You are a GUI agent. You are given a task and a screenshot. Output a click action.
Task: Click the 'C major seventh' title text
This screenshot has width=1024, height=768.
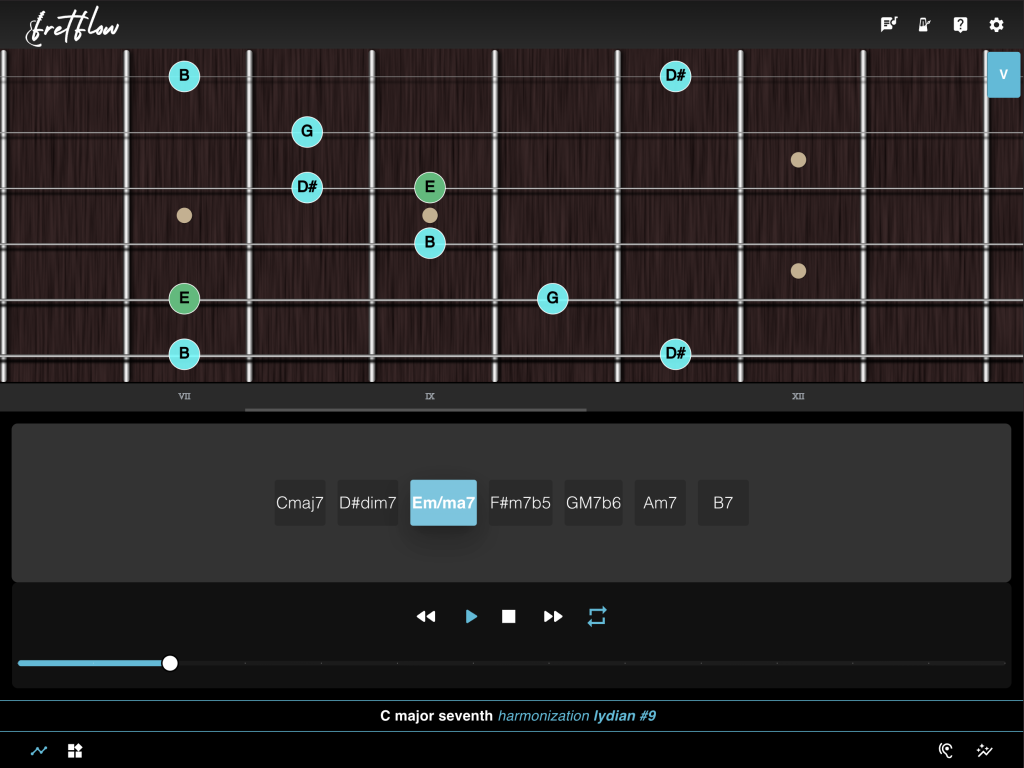[x=436, y=716]
